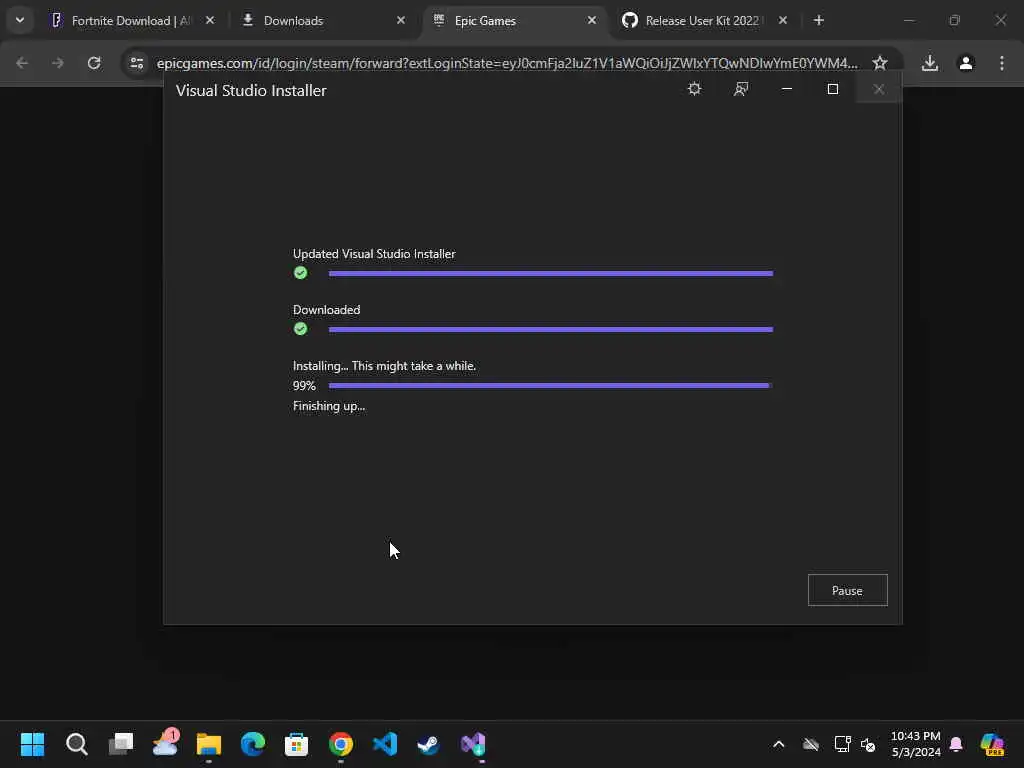Open the Chrome three-dot menu
This screenshot has width=1024, height=768.
tap(1002, 63)
